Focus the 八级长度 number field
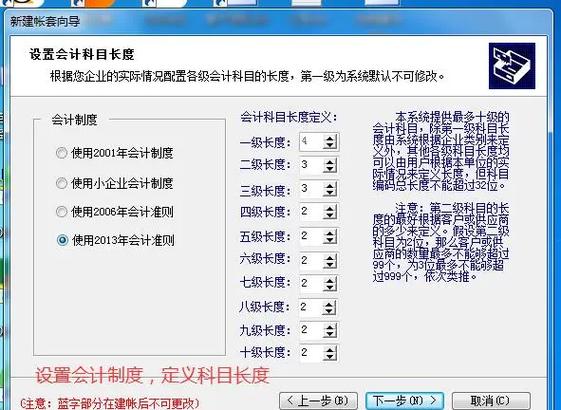The image size is (561, 410). pos(311,307)
